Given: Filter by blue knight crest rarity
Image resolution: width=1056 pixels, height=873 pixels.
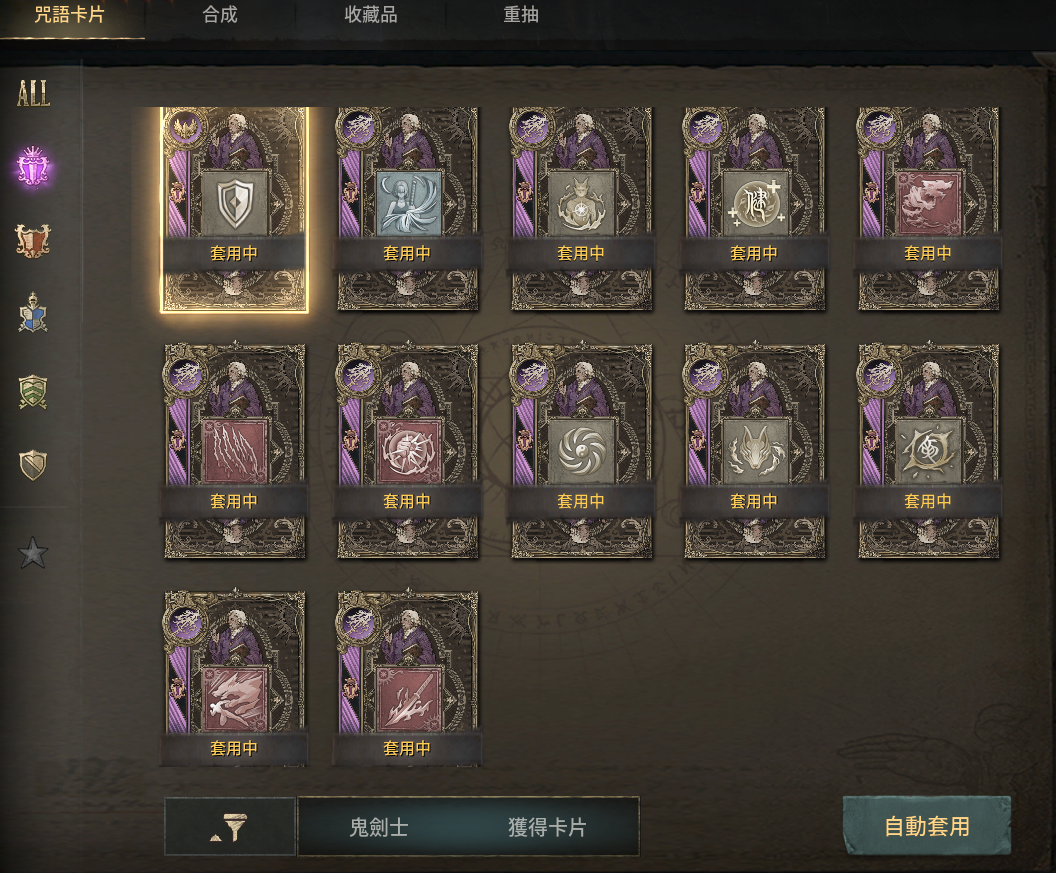Looking at the screenshot, I should [33, 313].
